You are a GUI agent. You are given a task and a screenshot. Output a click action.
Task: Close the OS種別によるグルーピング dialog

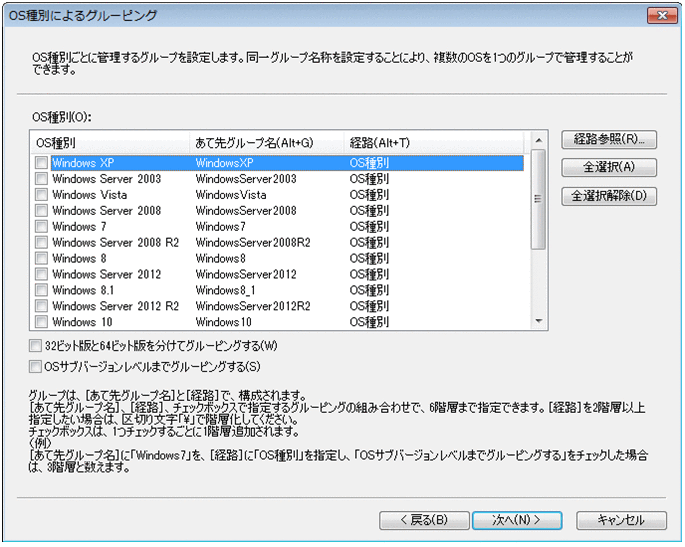(x=662, y=16)
